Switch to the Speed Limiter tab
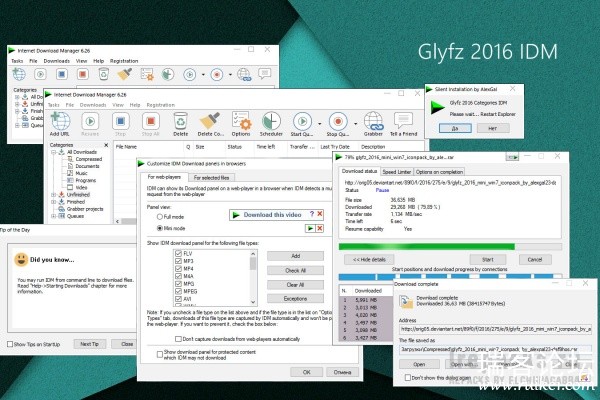600x400 pixels. tap(396, 172)
